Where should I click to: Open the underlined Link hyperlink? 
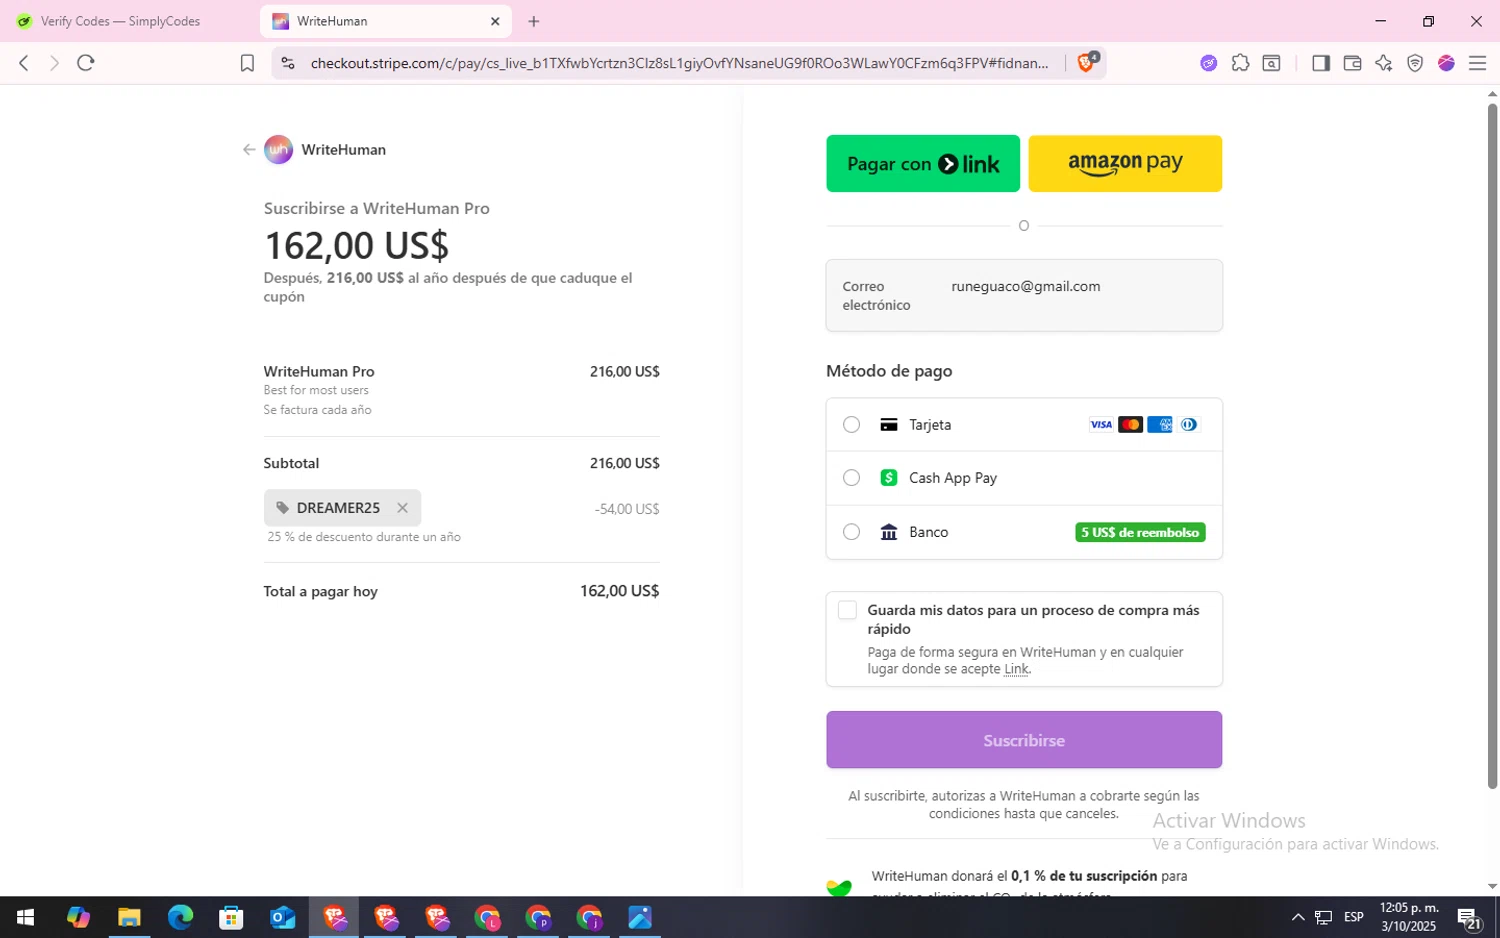pyautogui.click(x=1016, y=669)
